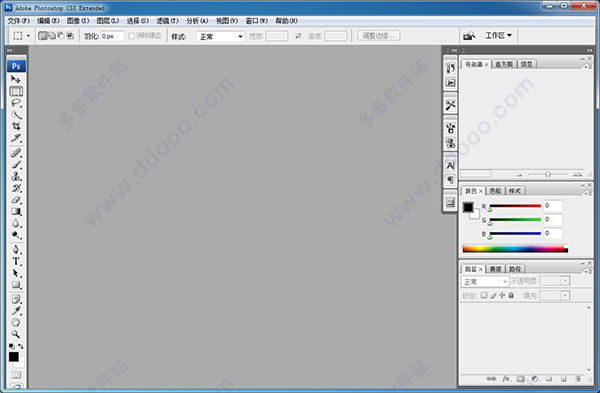Select the Move tool
Viewport: 600px width, 393px height.
(x=16, y=79)
